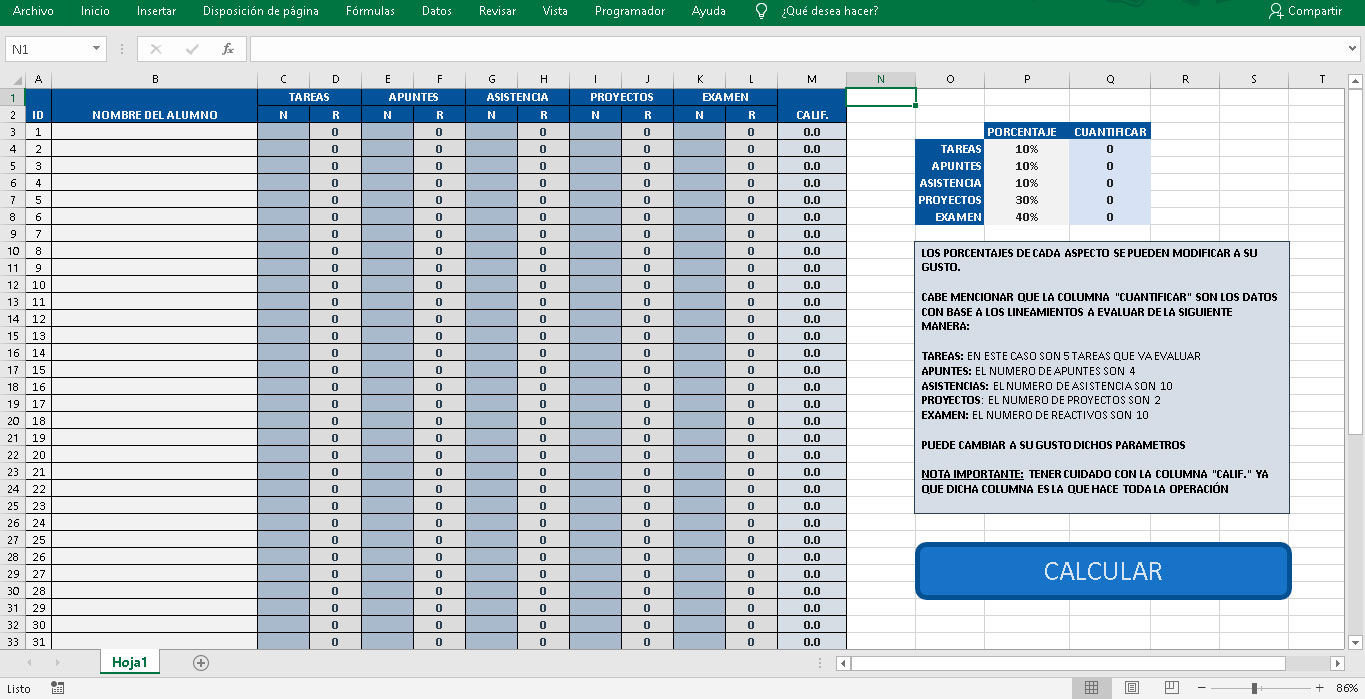Click the horizontal scrollbar left arrow

[844, 663]
